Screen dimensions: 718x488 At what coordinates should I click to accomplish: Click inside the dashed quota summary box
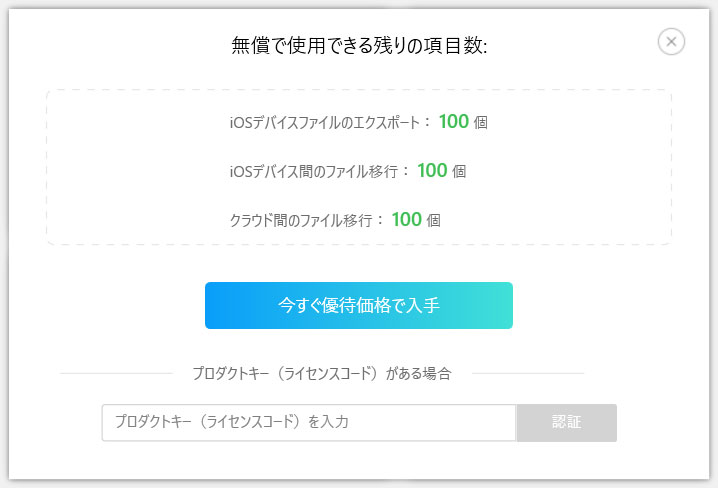(x=120, y=170)
